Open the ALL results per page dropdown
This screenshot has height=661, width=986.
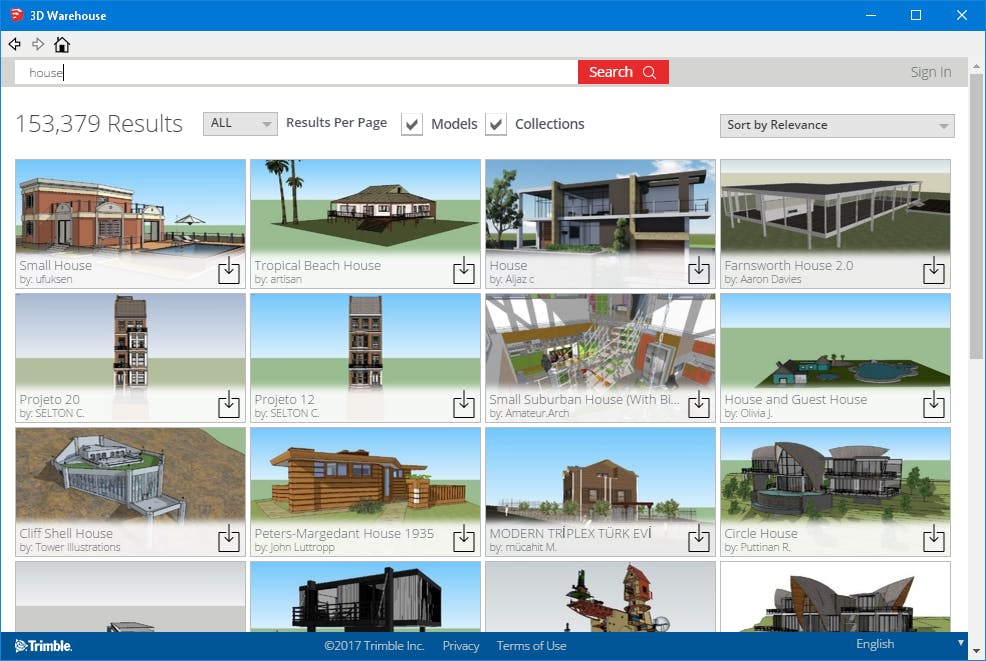pyautogui.click(x=240, y=124)
